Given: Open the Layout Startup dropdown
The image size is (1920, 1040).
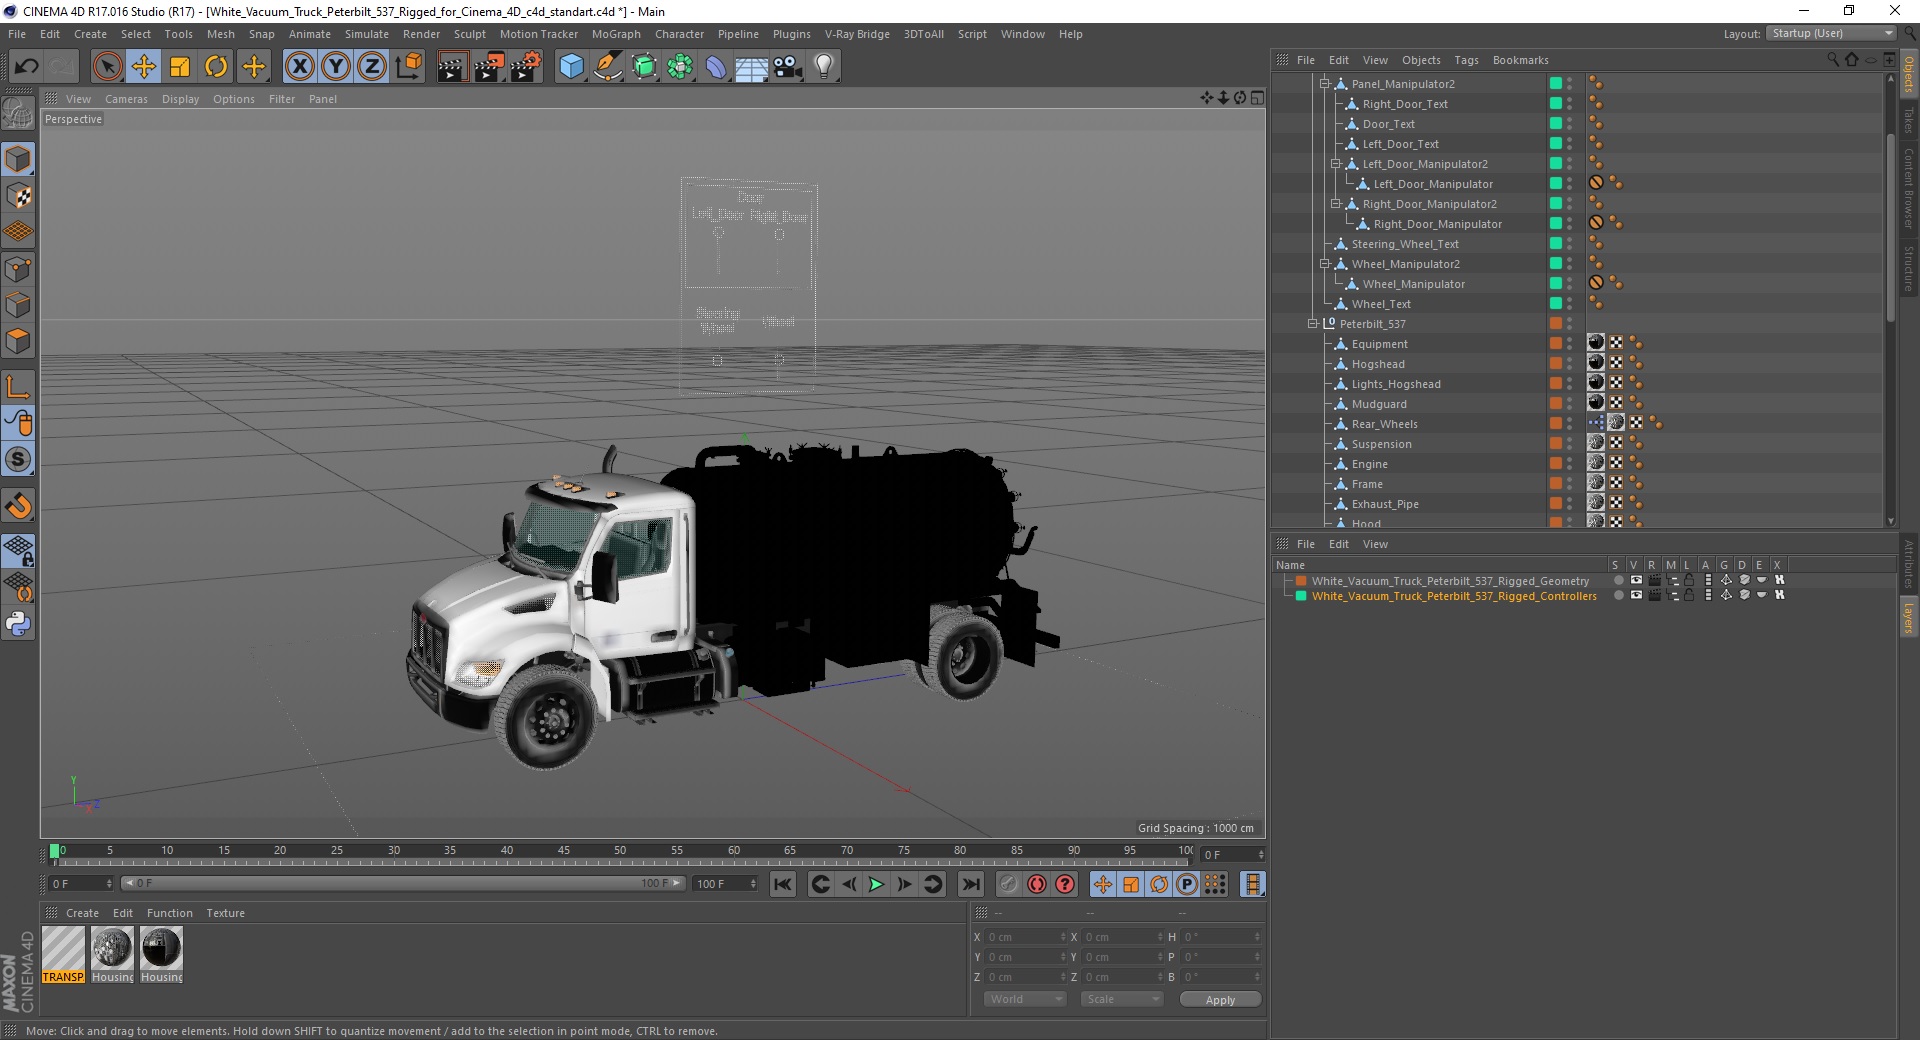Looking at the screenshot, I should pos(1830,33).
